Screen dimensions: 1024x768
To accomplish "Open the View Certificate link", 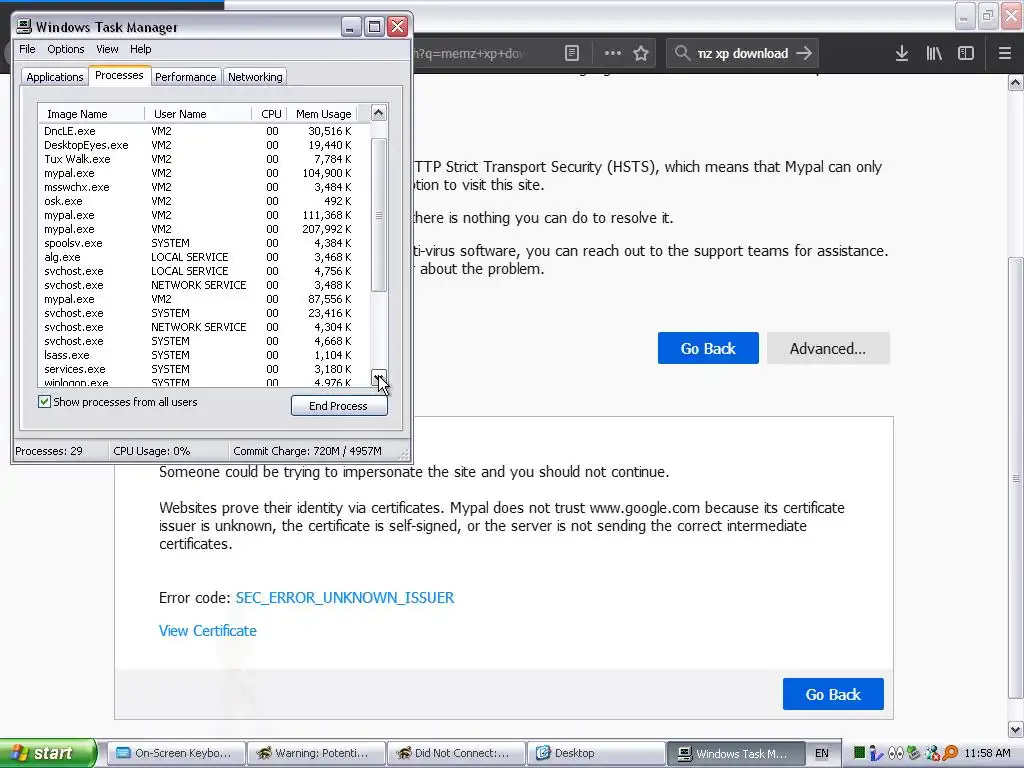I will (208, 631).
